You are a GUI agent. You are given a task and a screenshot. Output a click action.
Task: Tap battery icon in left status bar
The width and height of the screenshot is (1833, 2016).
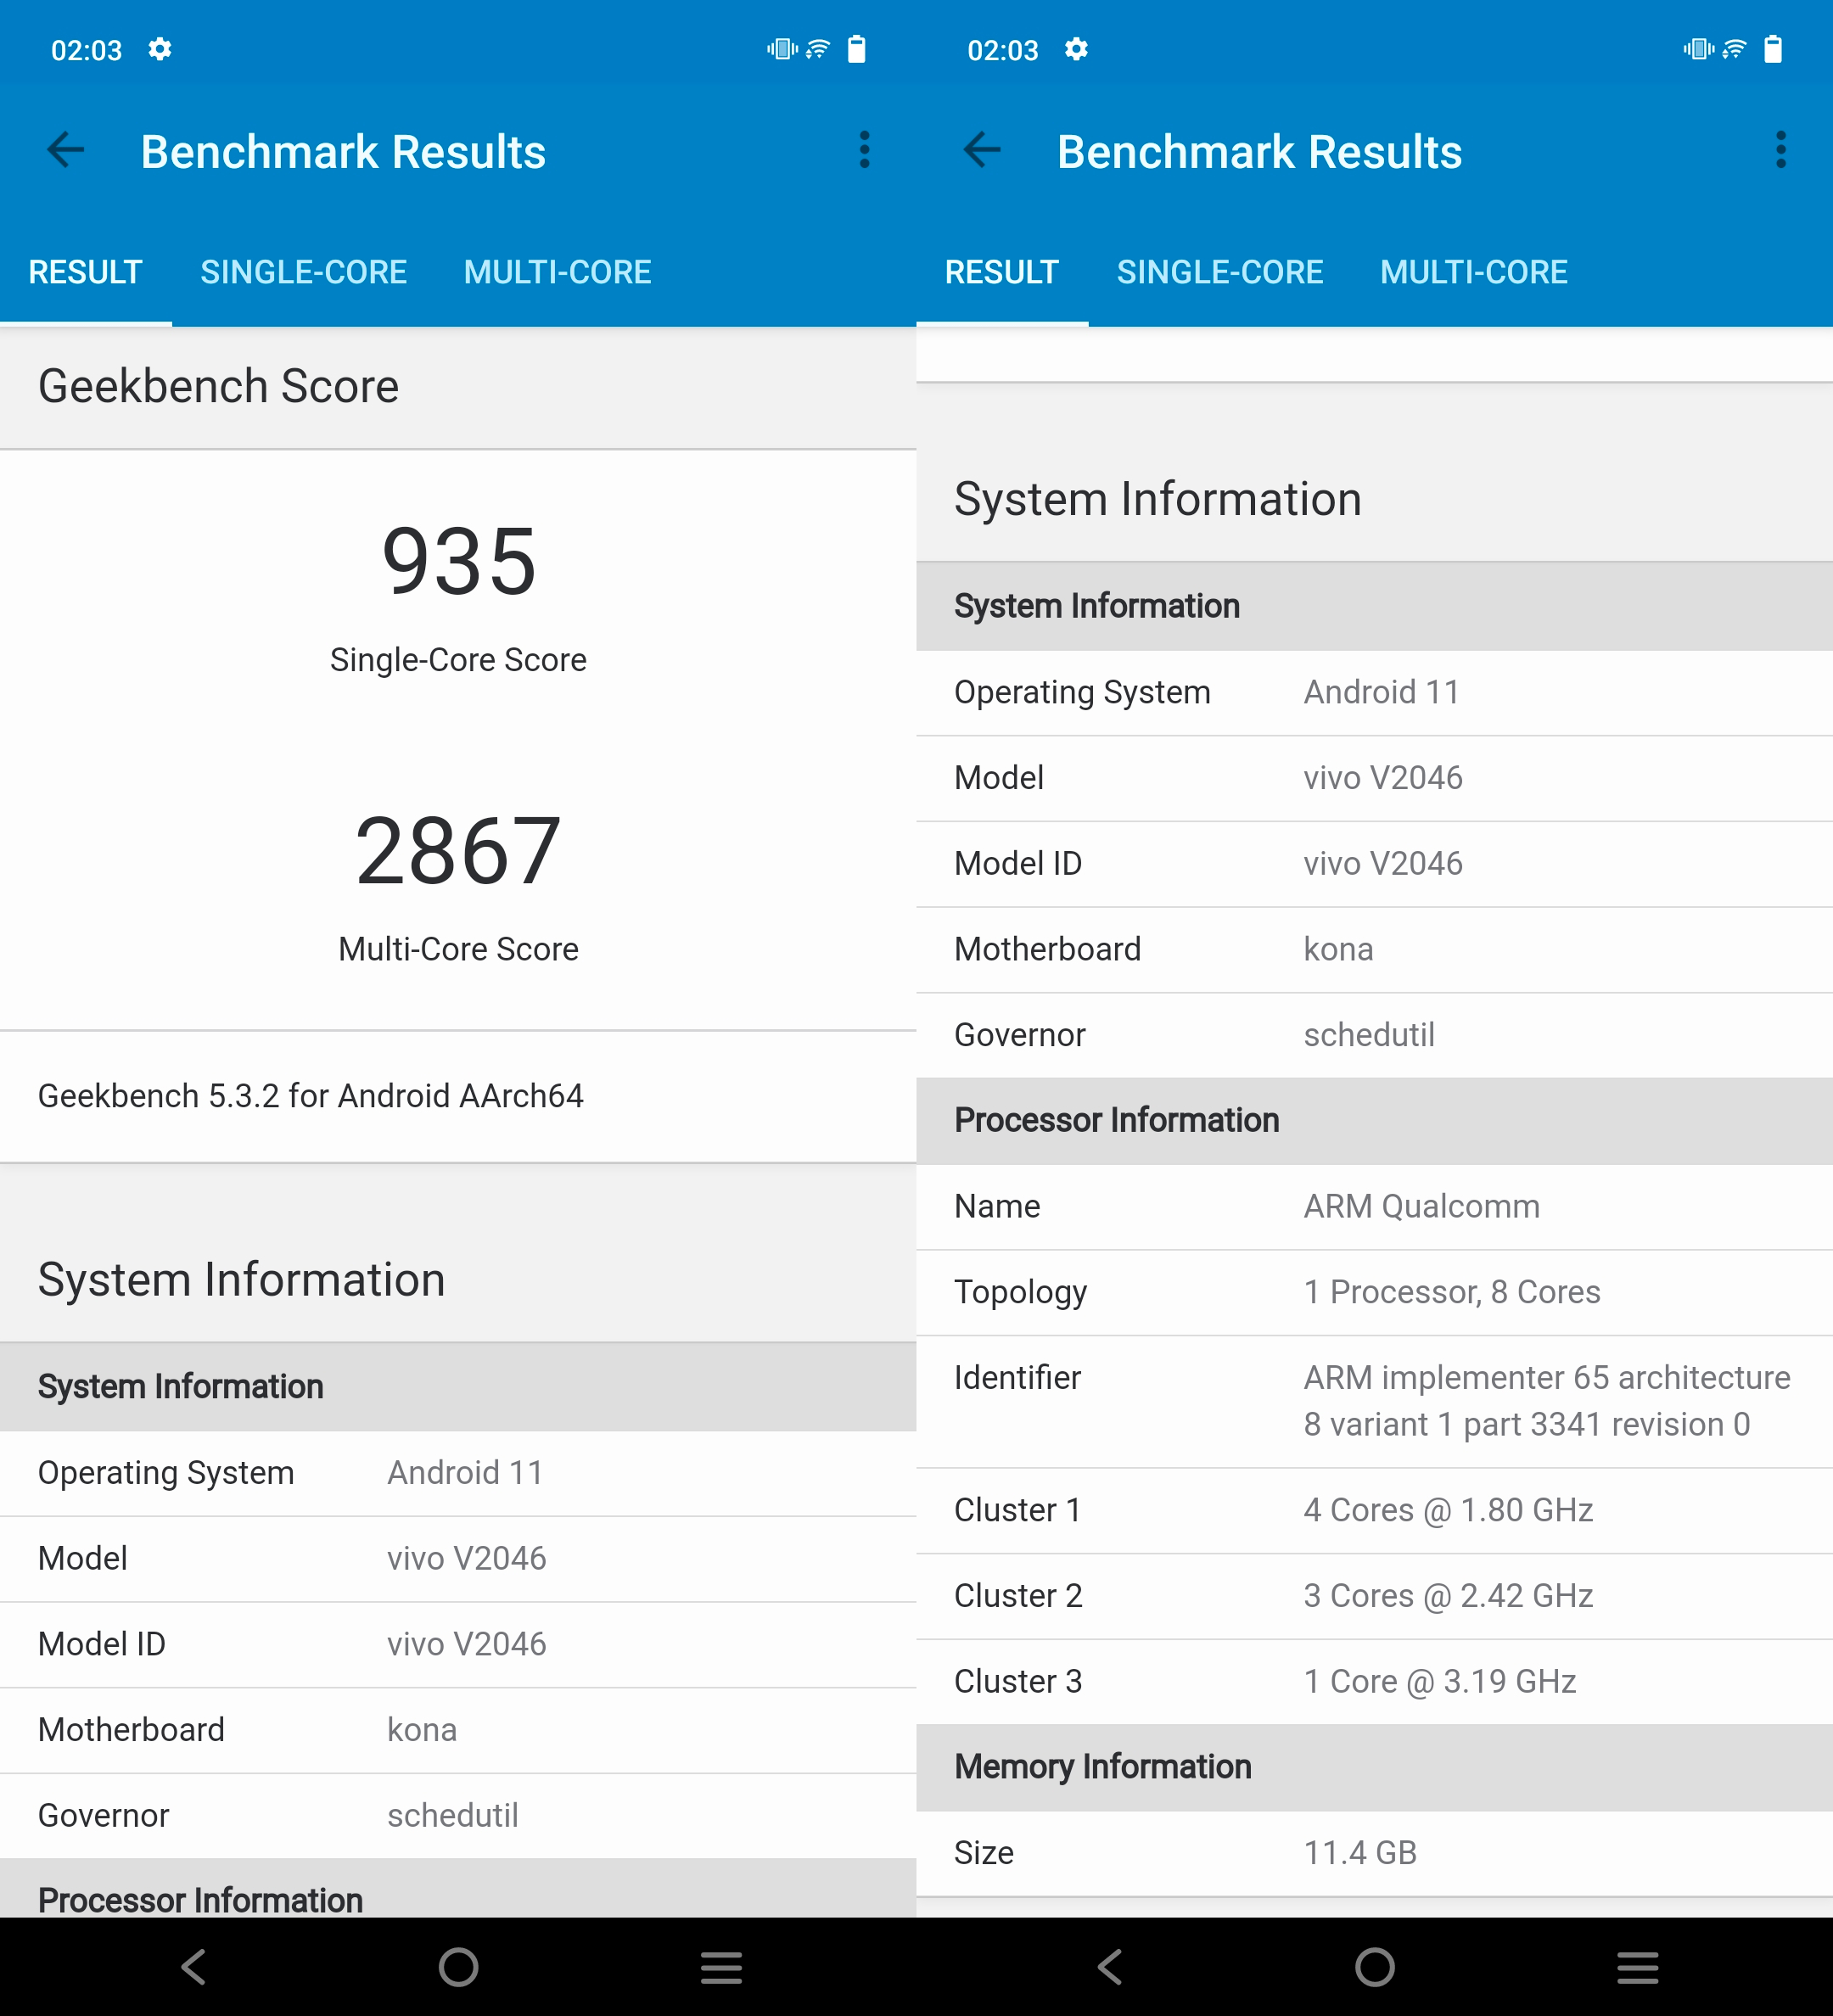857,49
